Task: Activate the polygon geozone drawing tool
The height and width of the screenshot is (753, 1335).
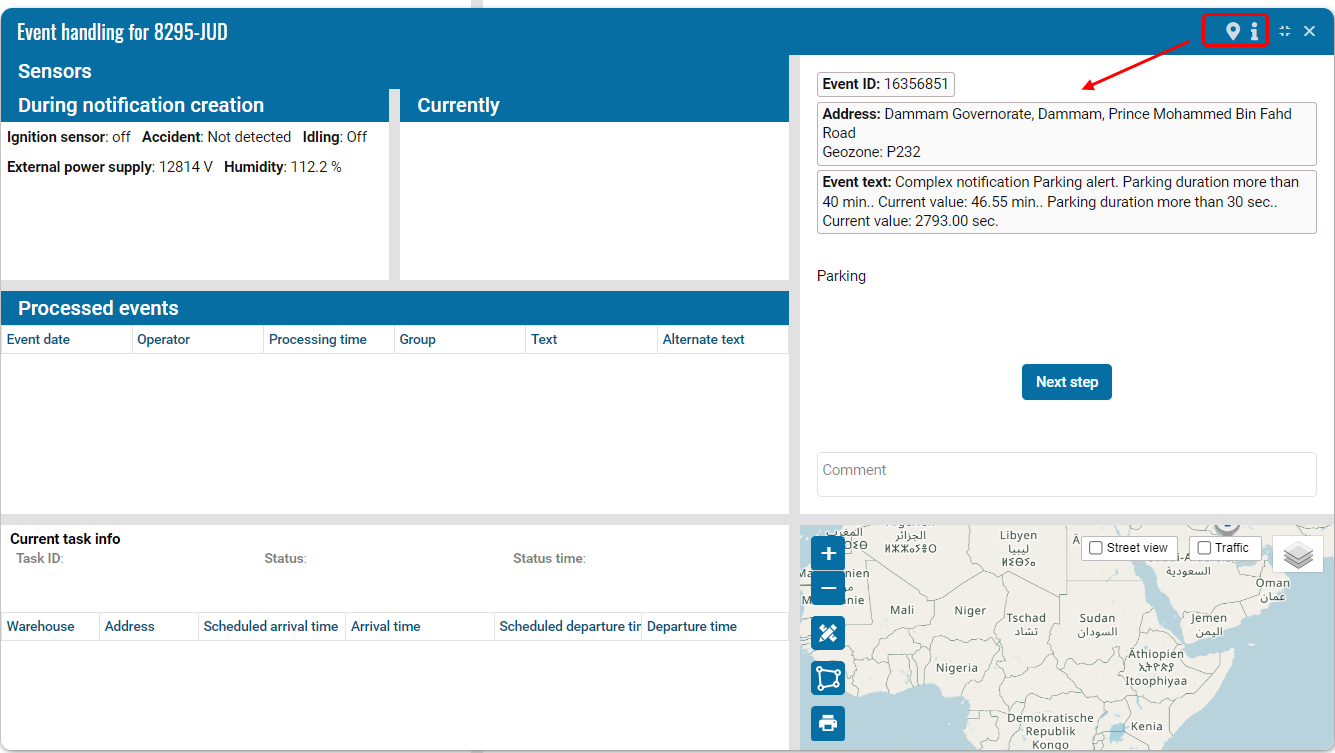Action: tap(828, 678)
